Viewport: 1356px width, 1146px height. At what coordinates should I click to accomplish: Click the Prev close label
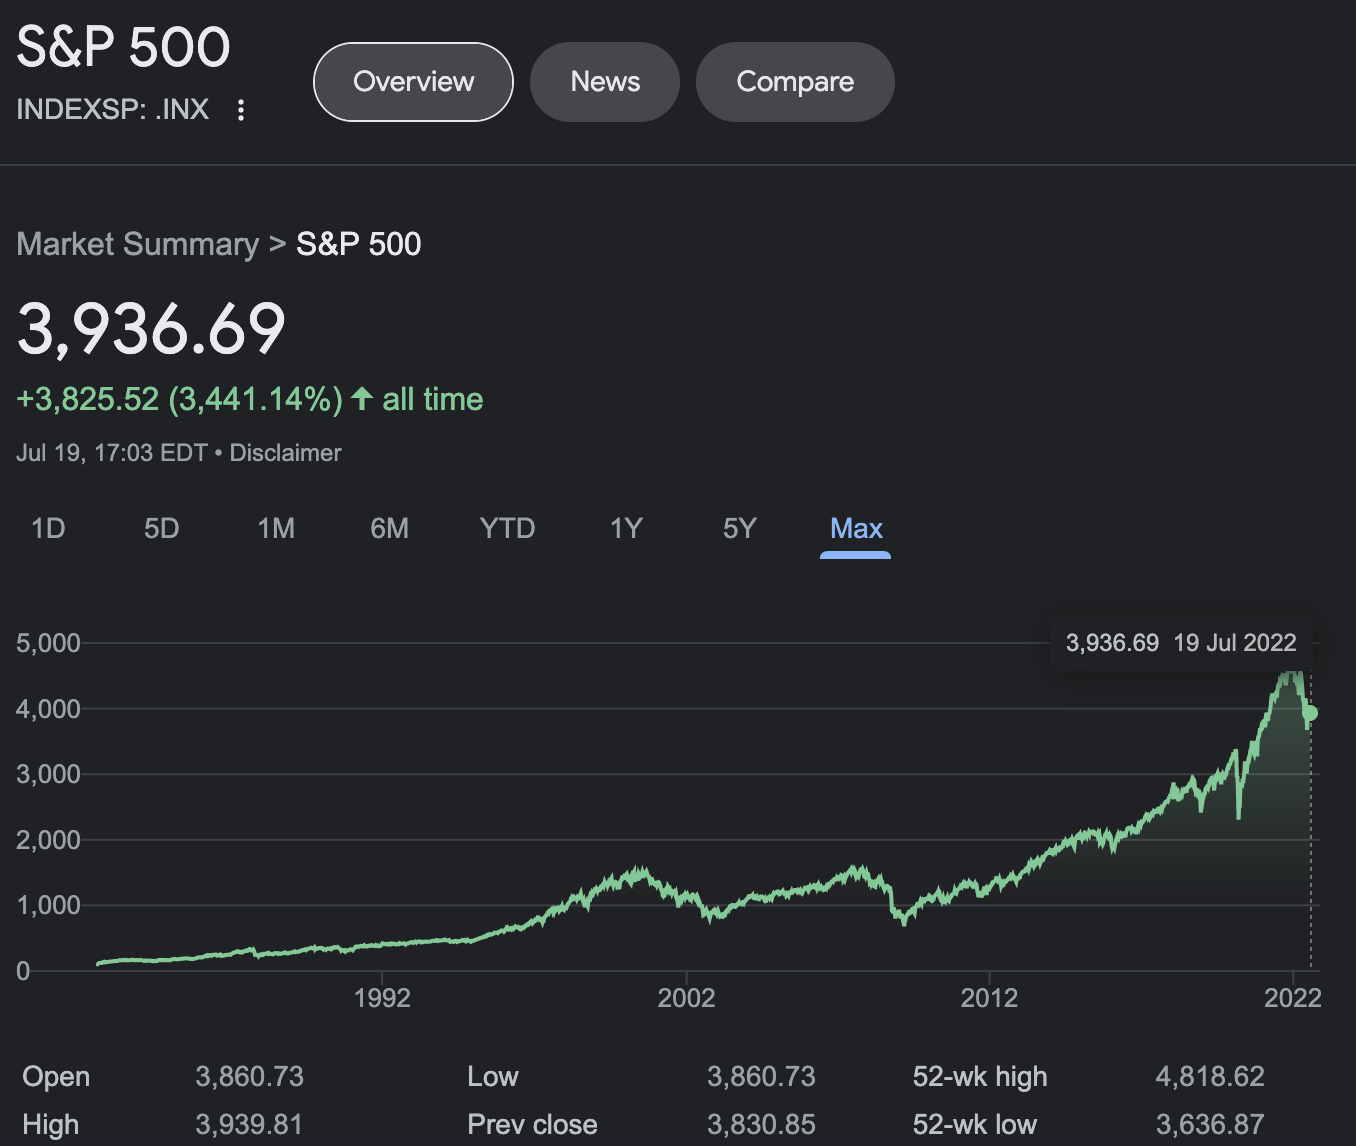pos(532,1125)
